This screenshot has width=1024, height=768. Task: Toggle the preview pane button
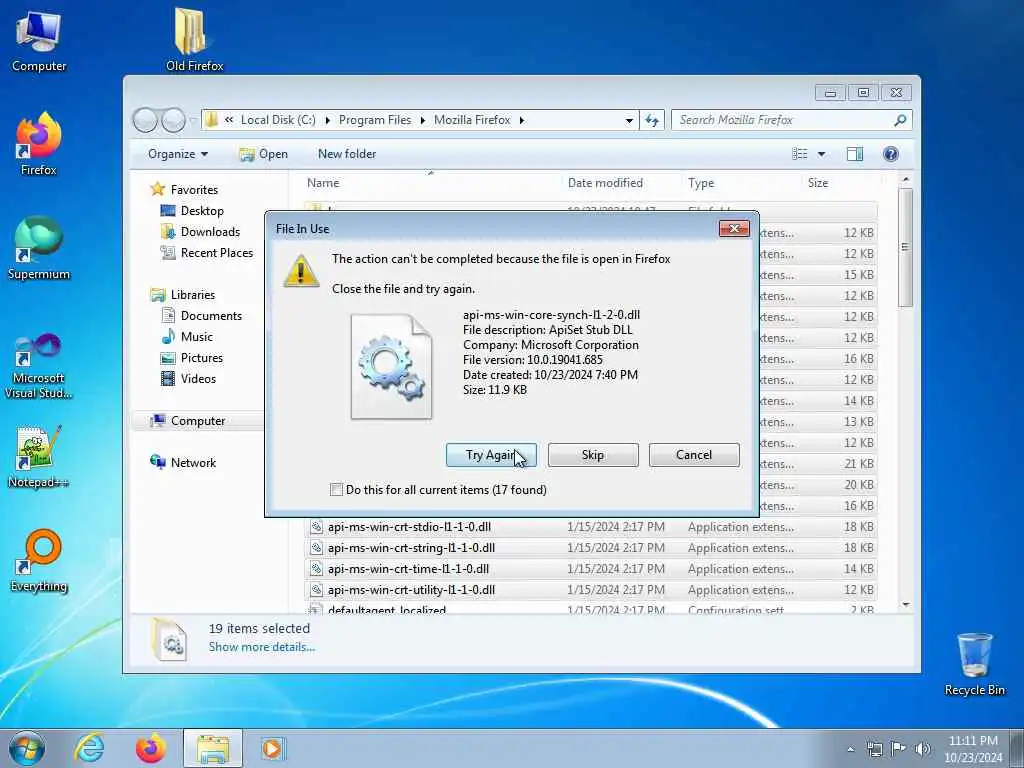pyautogui.click(x=854, y=153)
